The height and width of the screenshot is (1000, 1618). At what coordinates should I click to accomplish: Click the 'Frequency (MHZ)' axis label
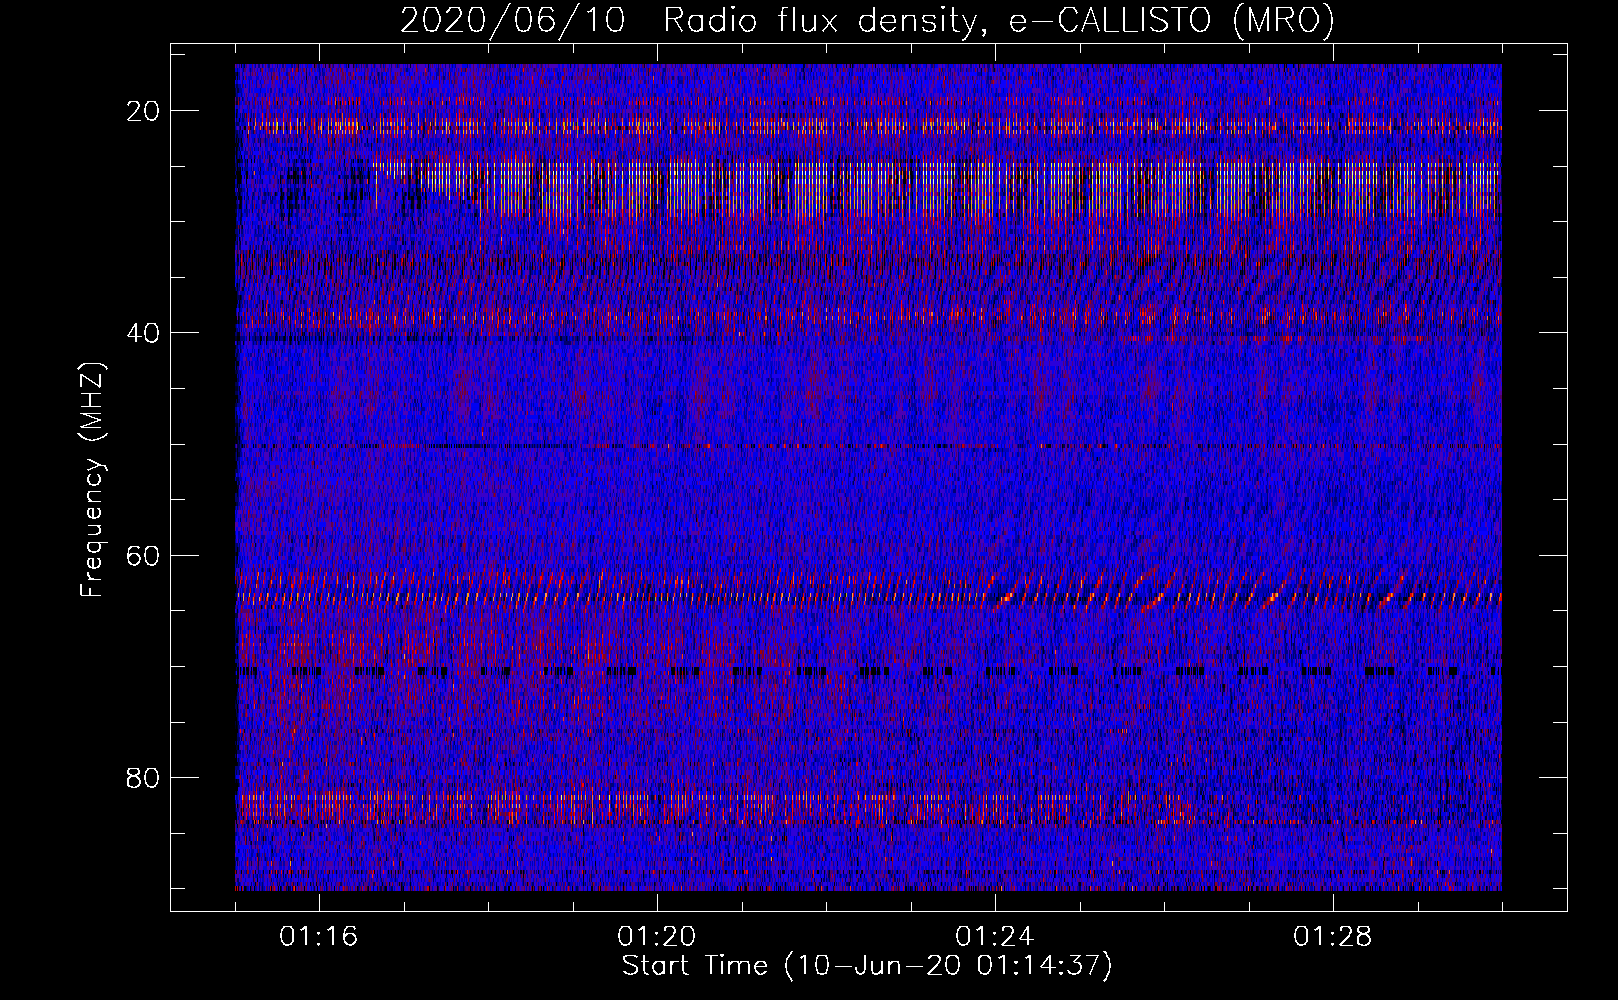91,481
